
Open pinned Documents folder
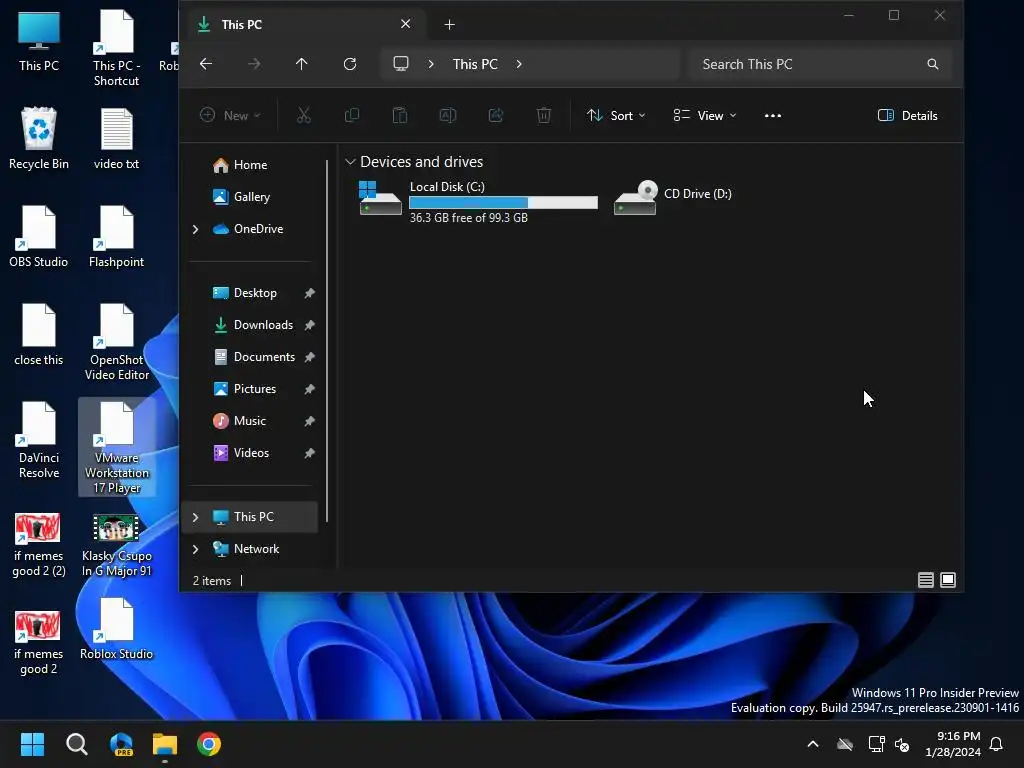252,357
